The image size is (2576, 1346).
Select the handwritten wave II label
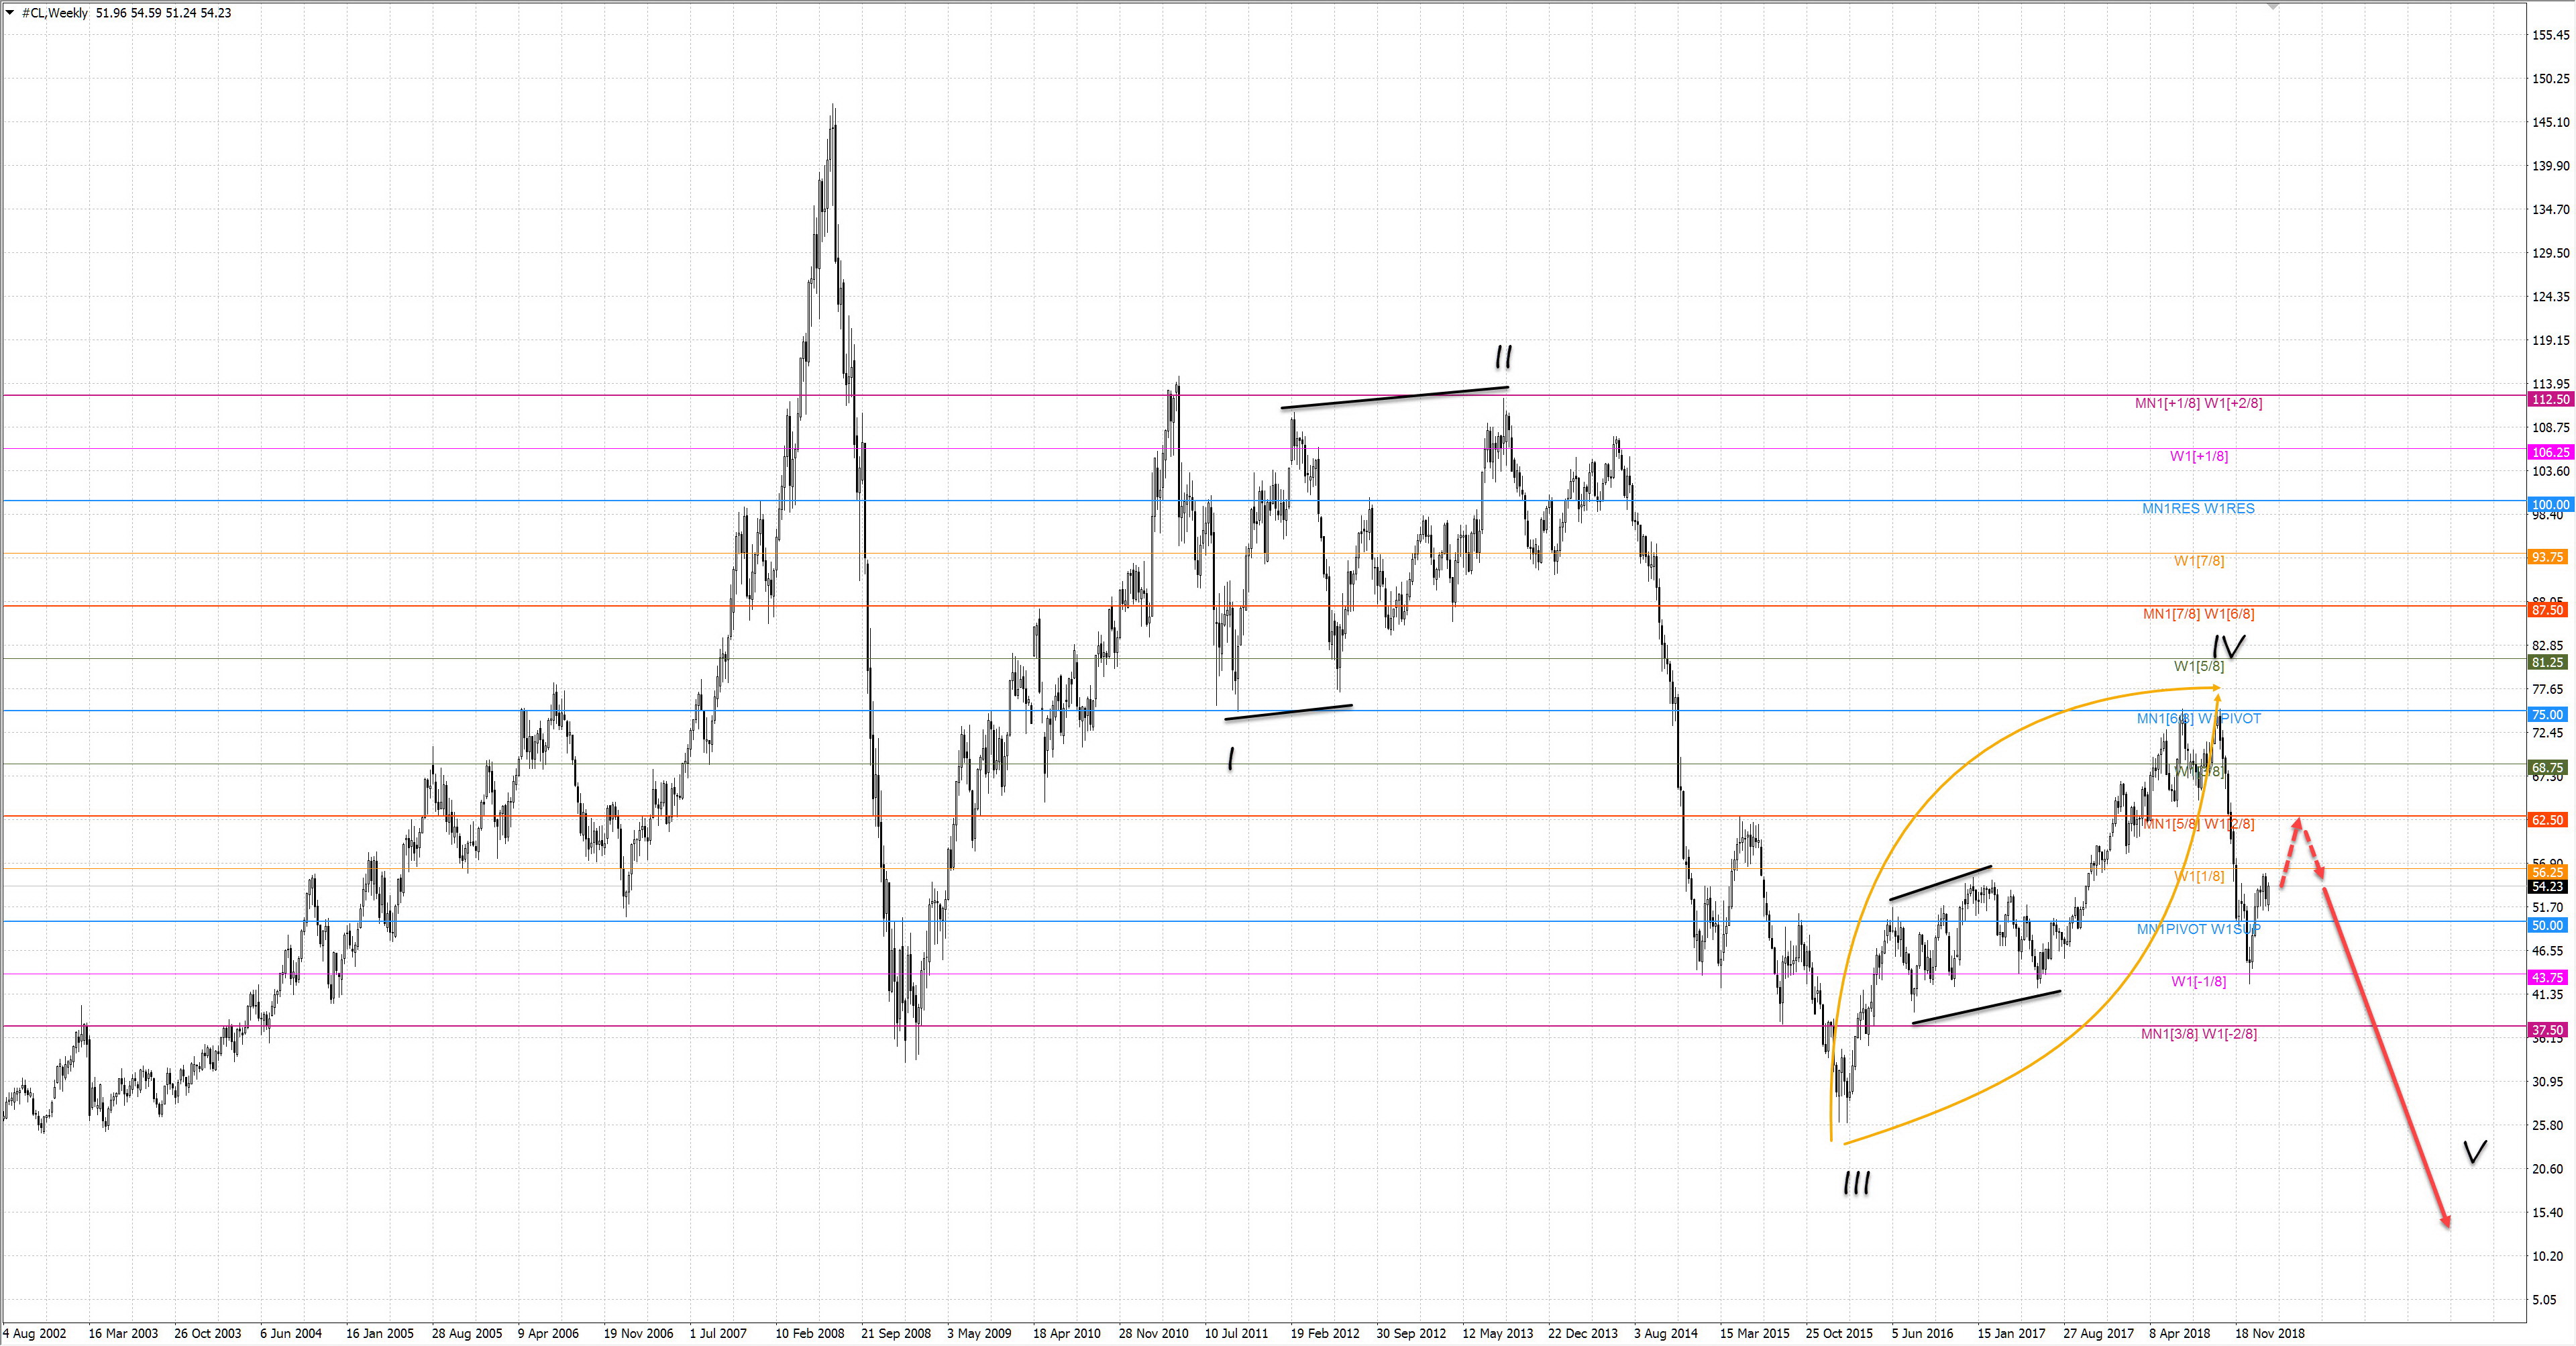(1503, 357)
